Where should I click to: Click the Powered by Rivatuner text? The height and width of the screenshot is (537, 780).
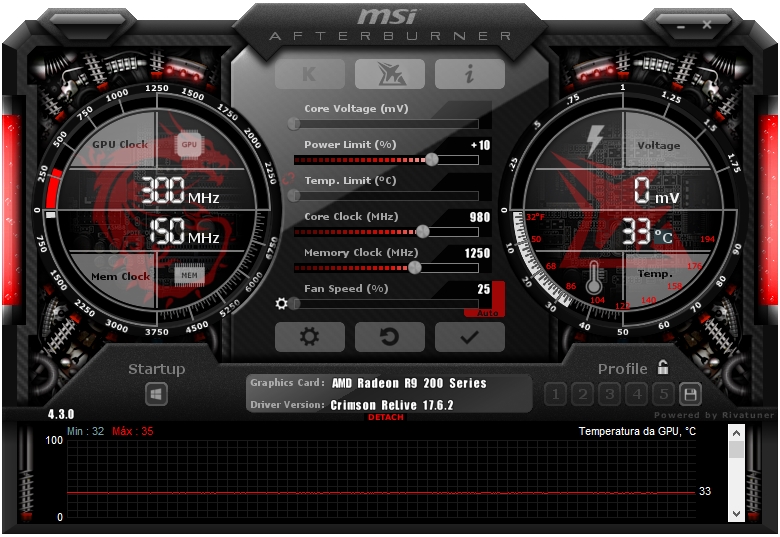click(x=714, y=415)
